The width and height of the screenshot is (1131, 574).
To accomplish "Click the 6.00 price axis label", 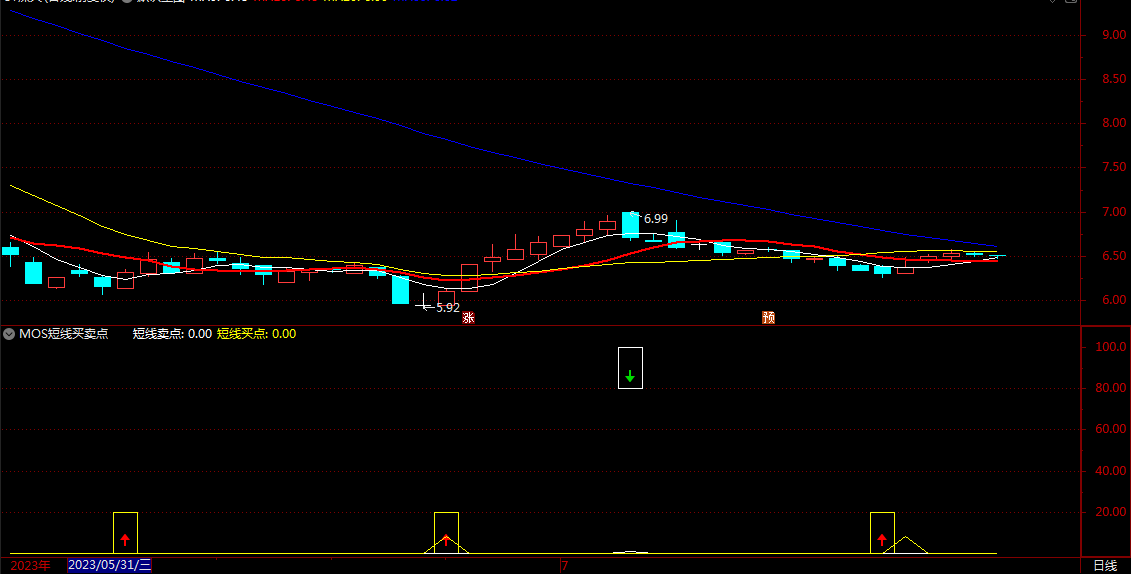I will (x=1114, y=300).
